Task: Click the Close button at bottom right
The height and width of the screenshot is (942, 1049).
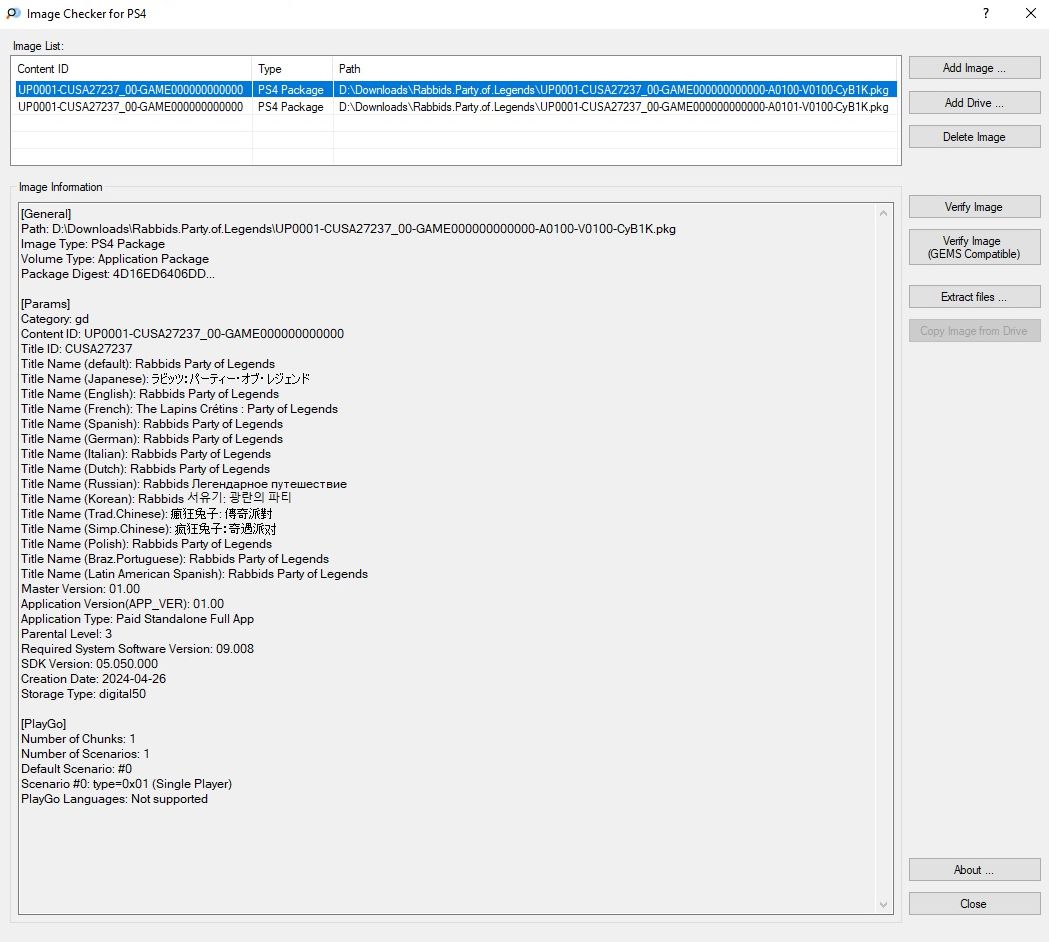Action: pos(974,904)
